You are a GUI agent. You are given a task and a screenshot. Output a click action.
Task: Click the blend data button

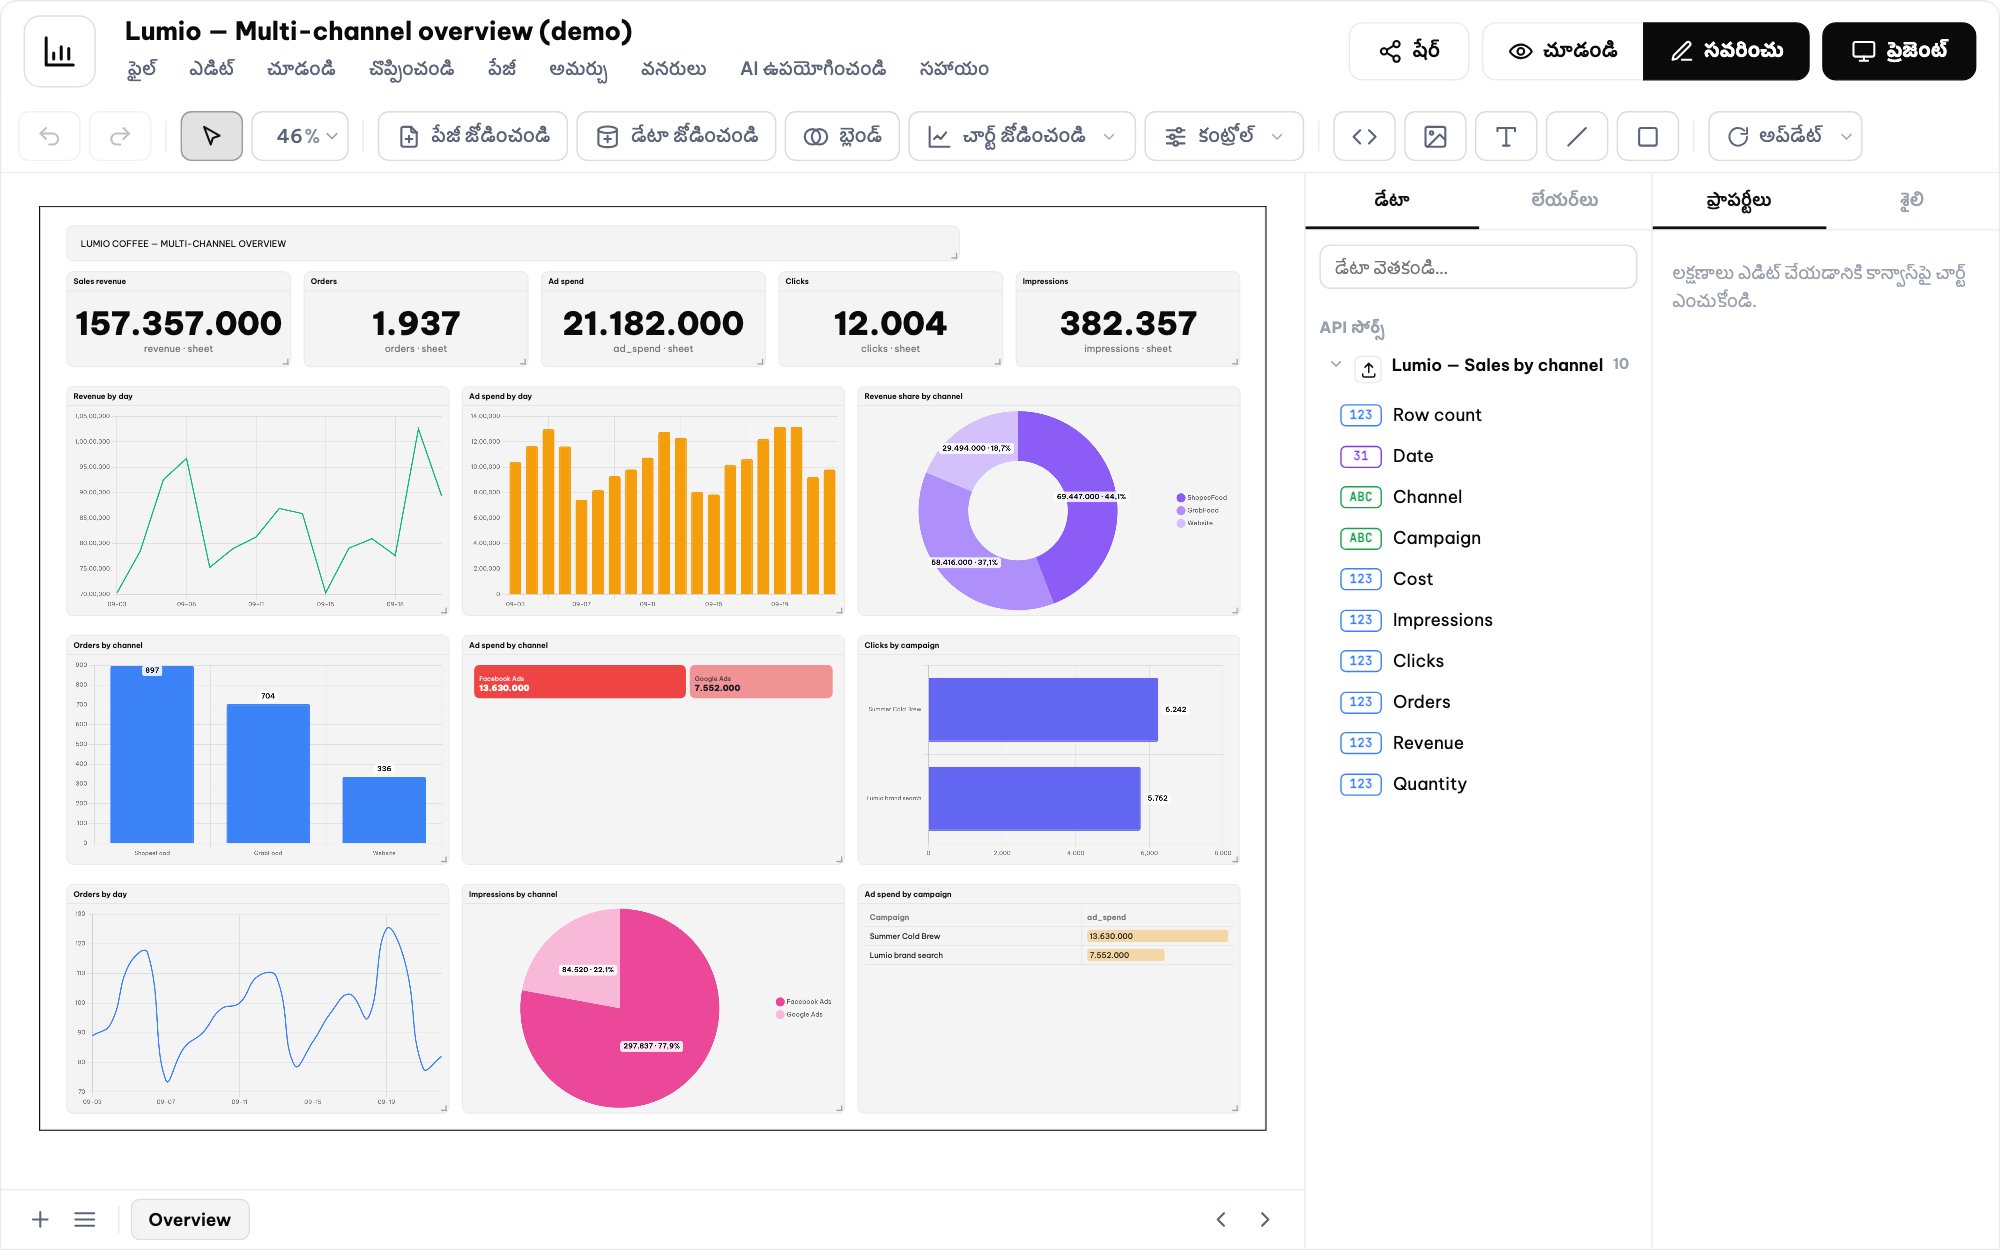pyautogui.click(x=843, y=136)
